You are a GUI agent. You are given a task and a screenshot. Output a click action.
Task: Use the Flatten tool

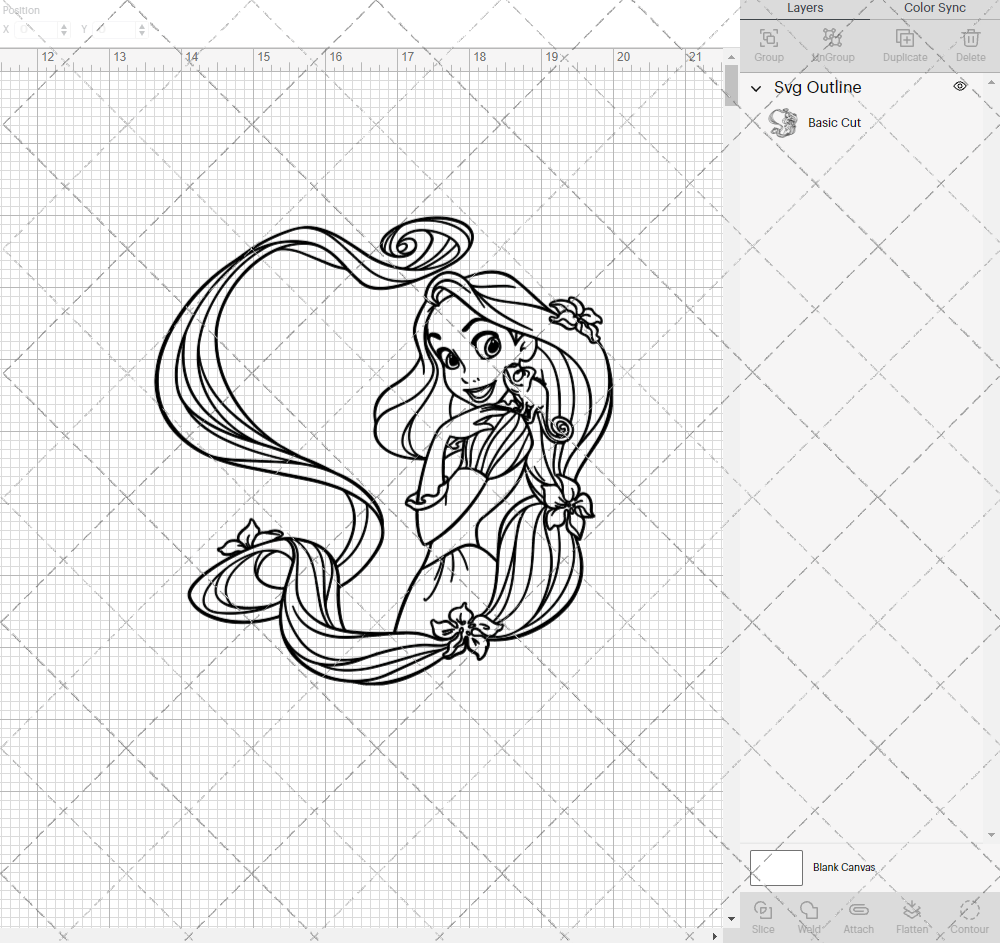point(912,912)
